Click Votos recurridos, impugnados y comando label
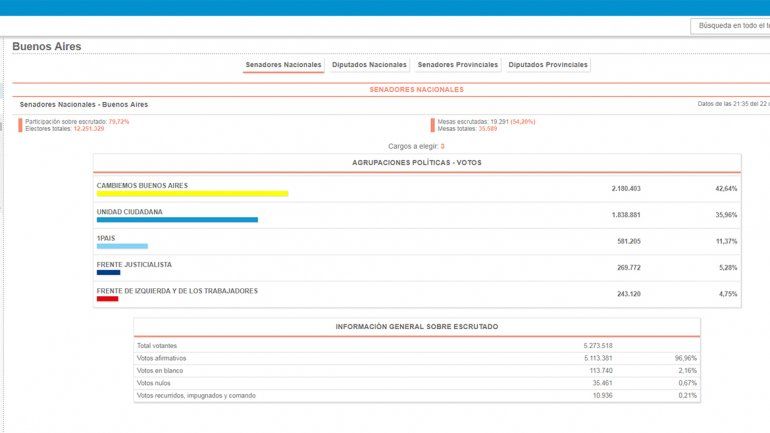Image resolution: width=770 pixels, height=433 pixels. (196, 396)
